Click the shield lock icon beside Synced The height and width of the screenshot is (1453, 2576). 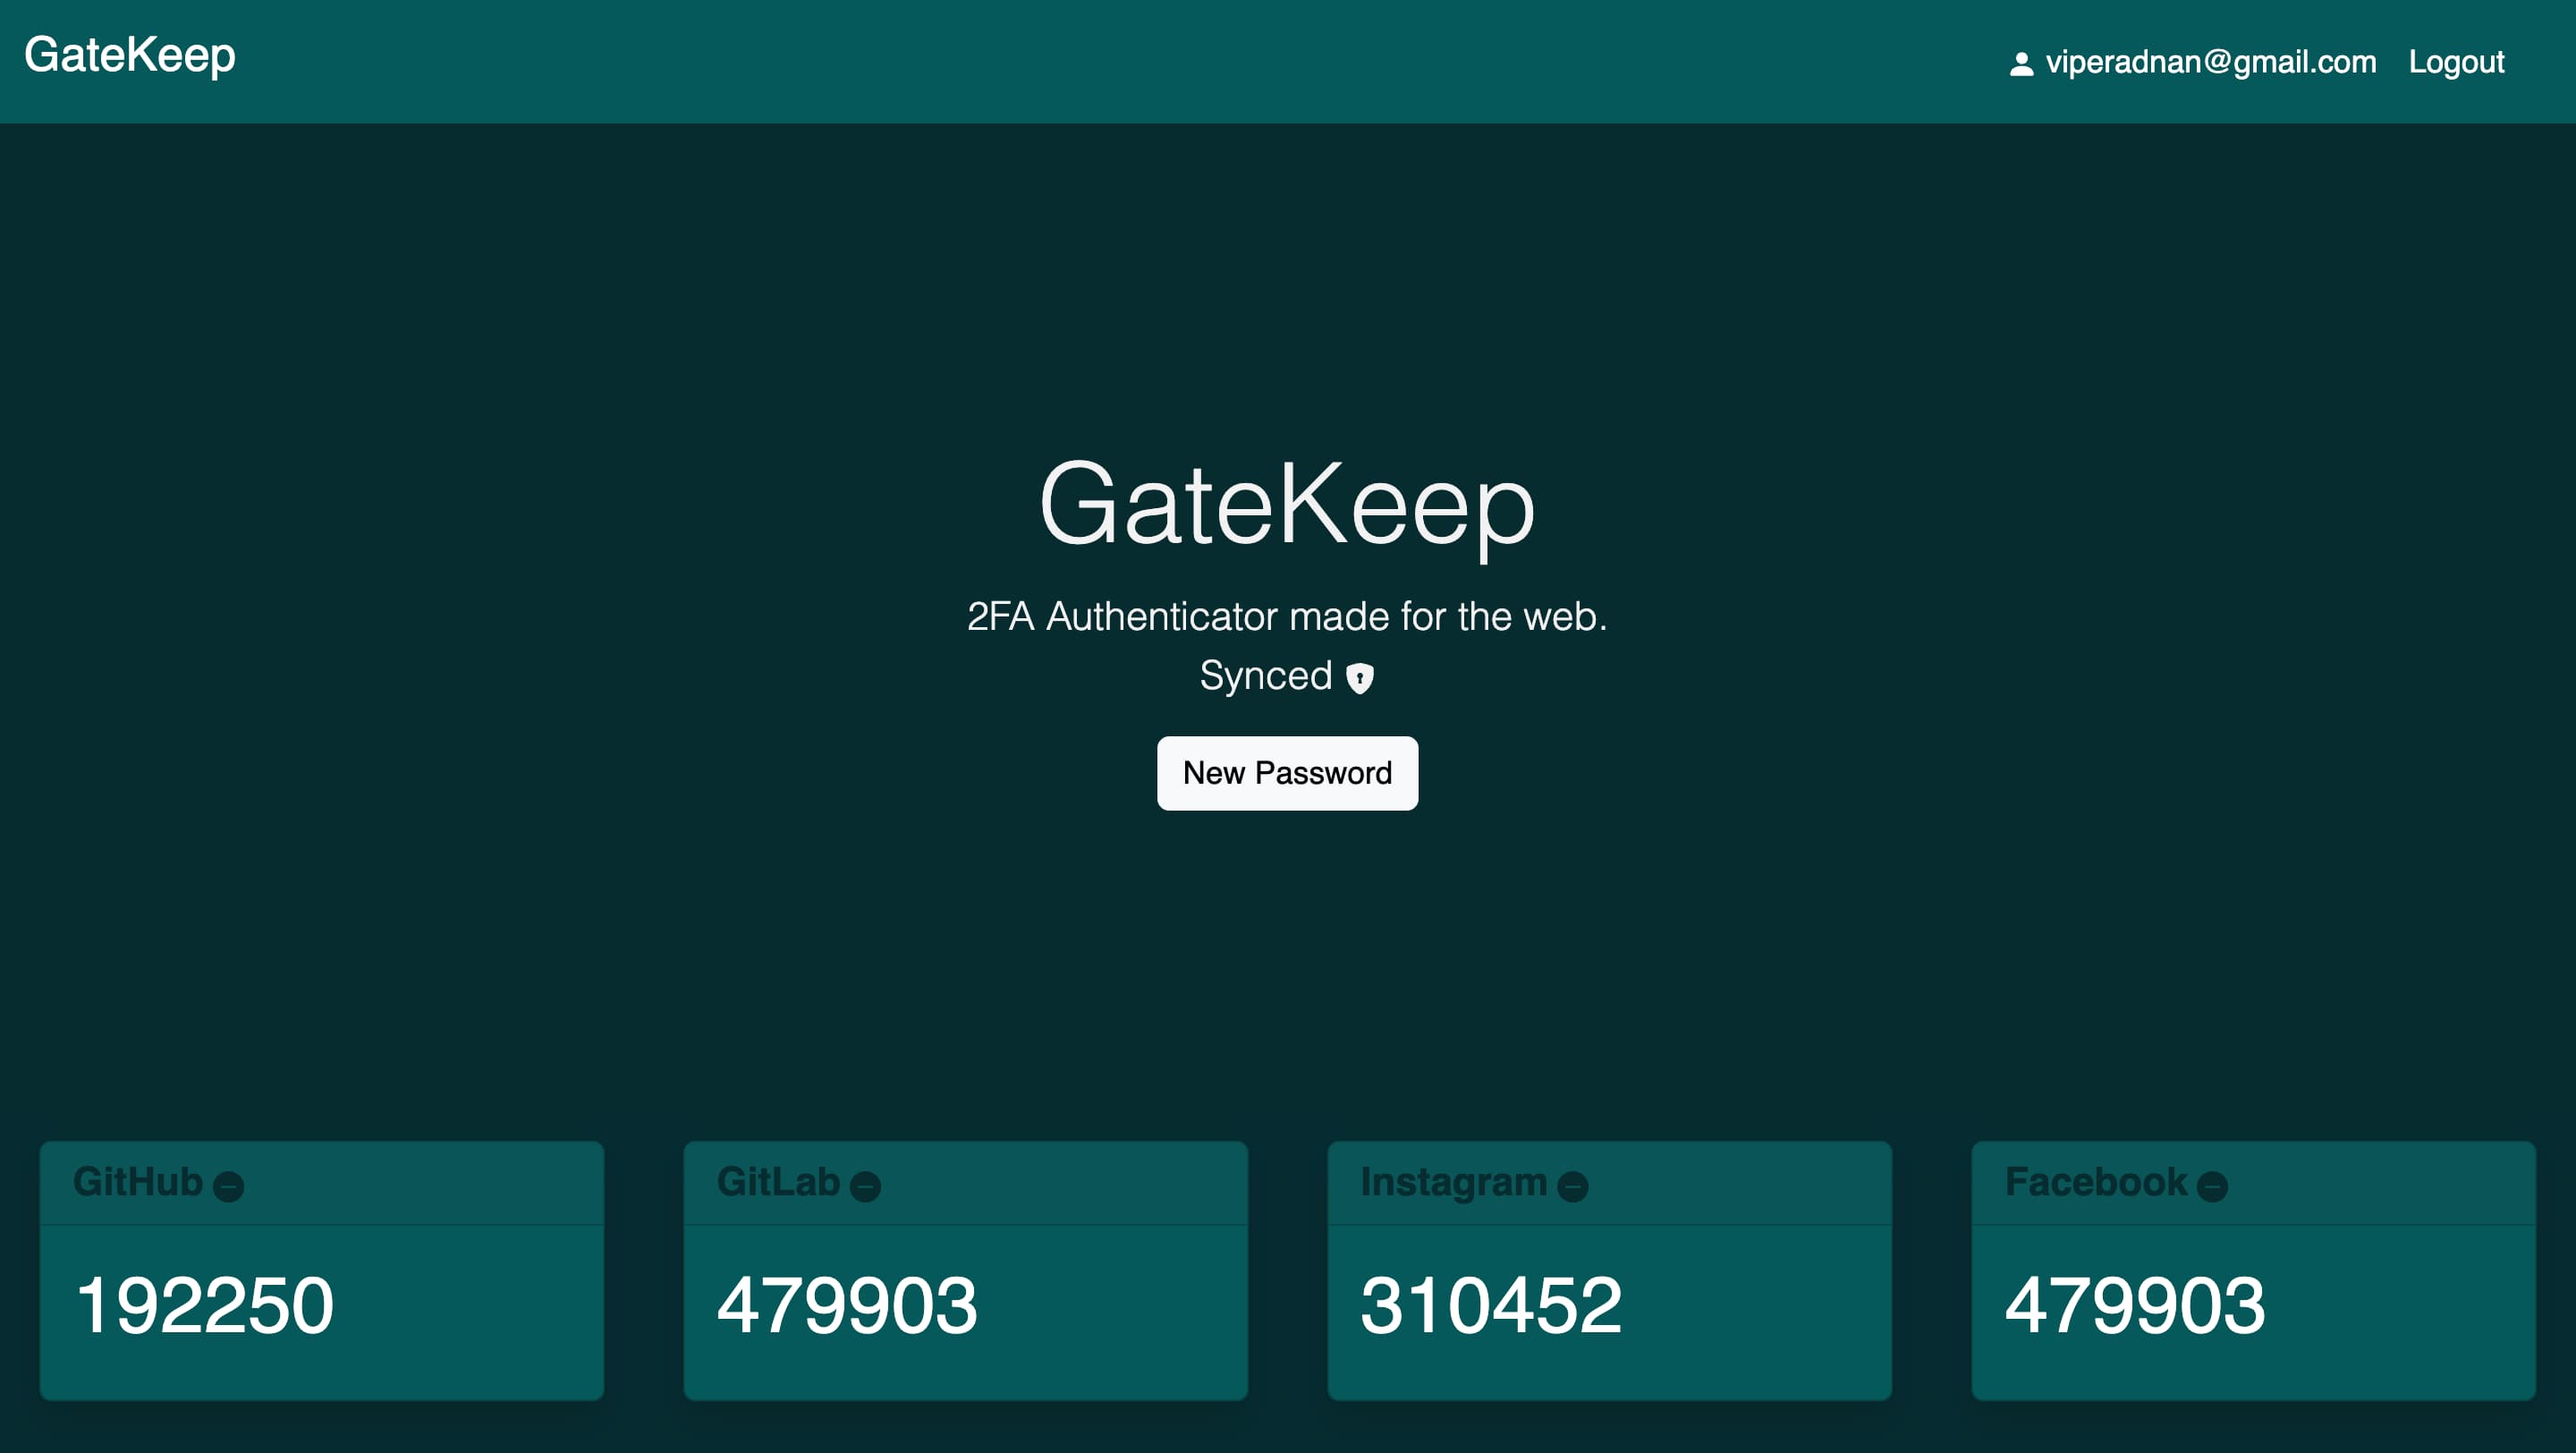point(1359,678)
